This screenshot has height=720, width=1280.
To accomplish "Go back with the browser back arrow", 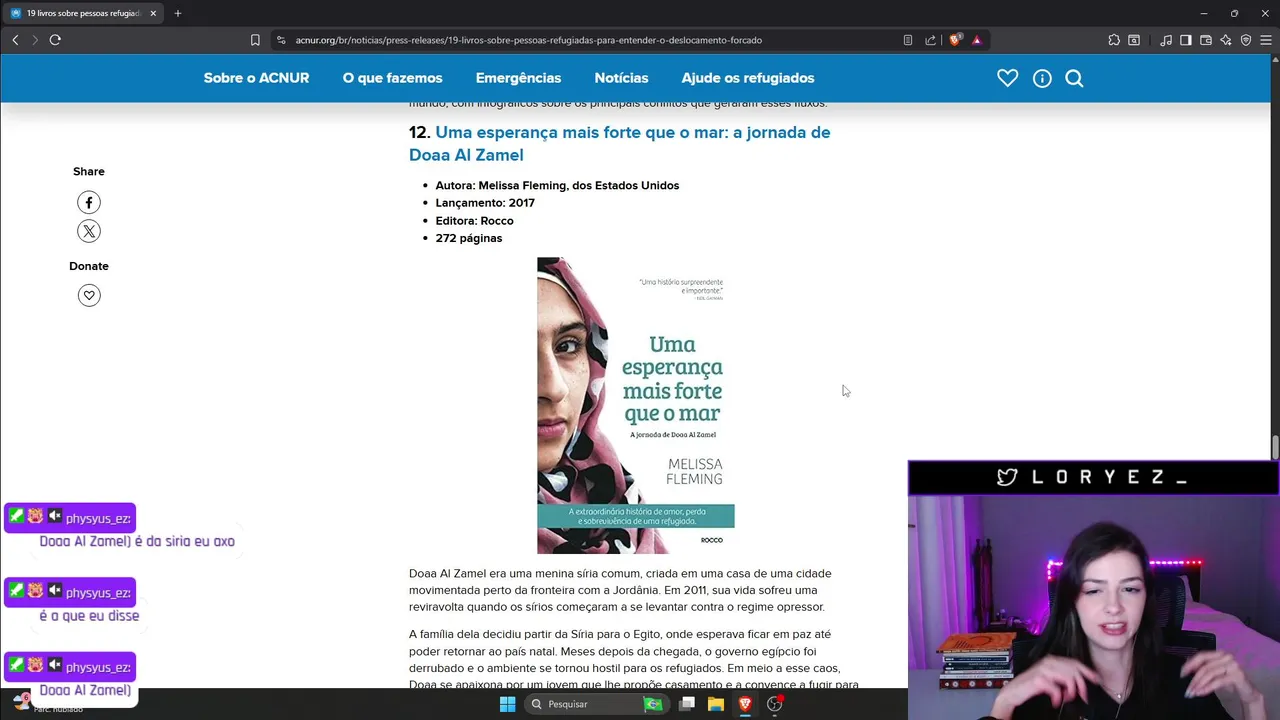I will pyautogui.click(x=15, y=40).
